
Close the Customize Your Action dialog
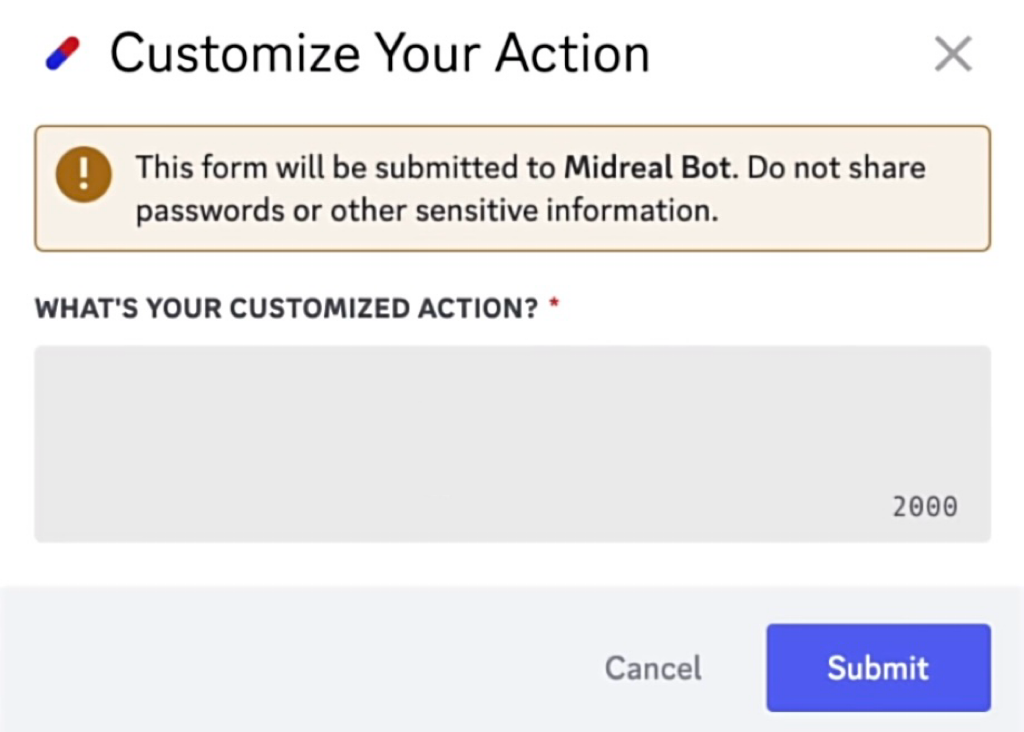[x=953, y=54]
